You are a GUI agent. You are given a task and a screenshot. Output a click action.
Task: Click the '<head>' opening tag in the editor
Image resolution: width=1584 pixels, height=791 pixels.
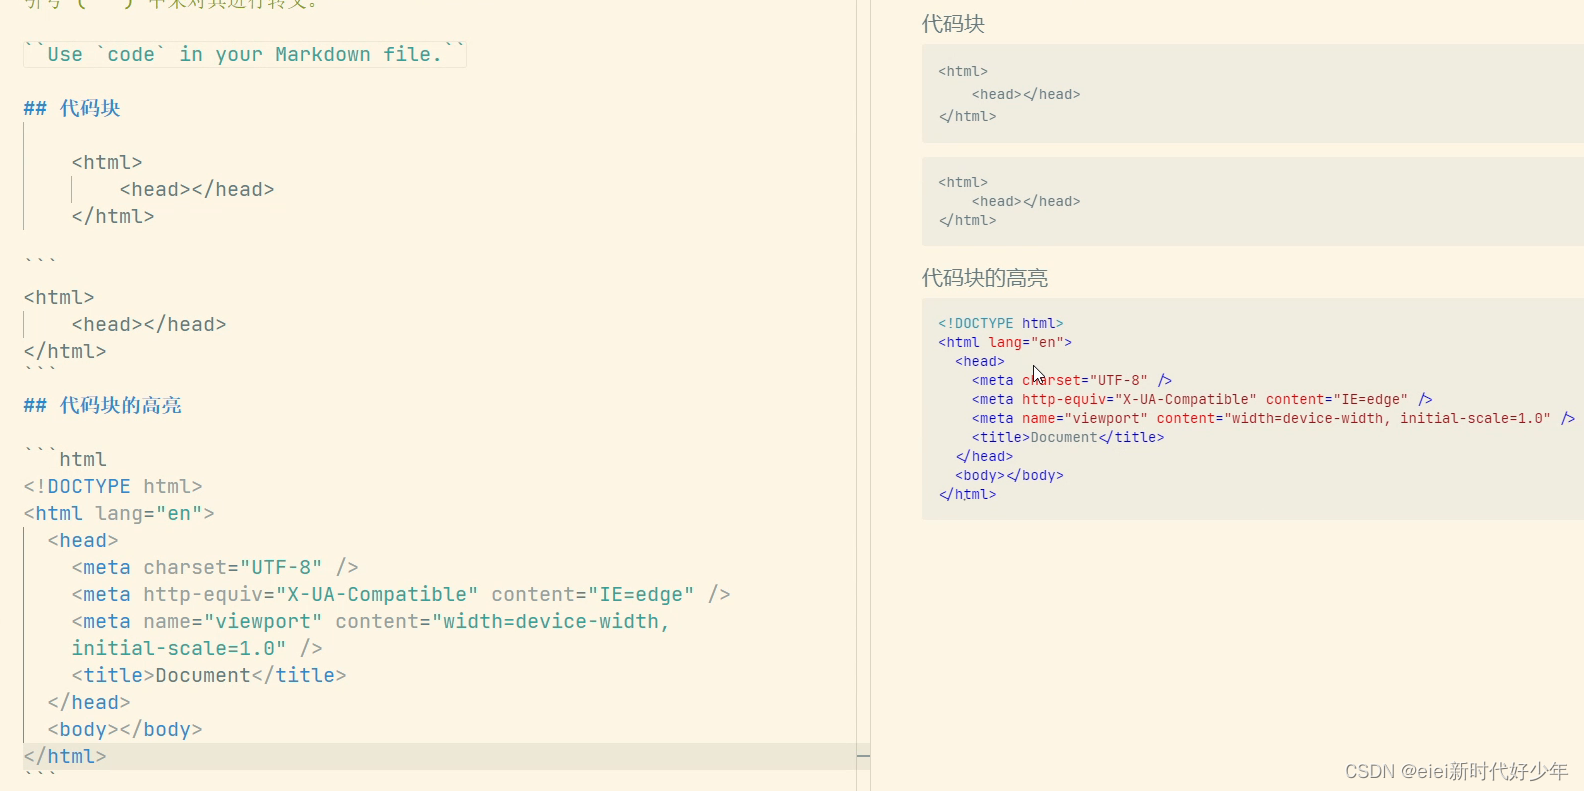click(83, 540)
